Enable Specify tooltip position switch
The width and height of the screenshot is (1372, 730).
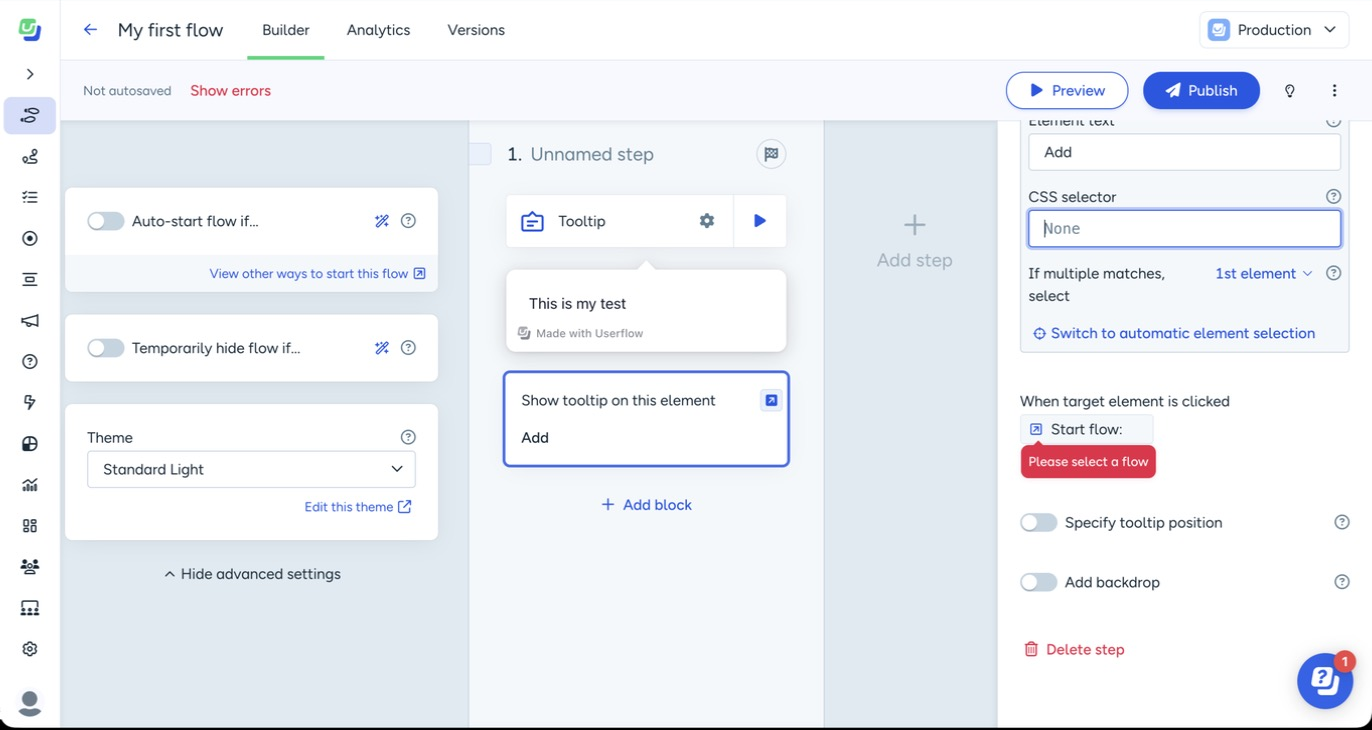point(1038,523)
